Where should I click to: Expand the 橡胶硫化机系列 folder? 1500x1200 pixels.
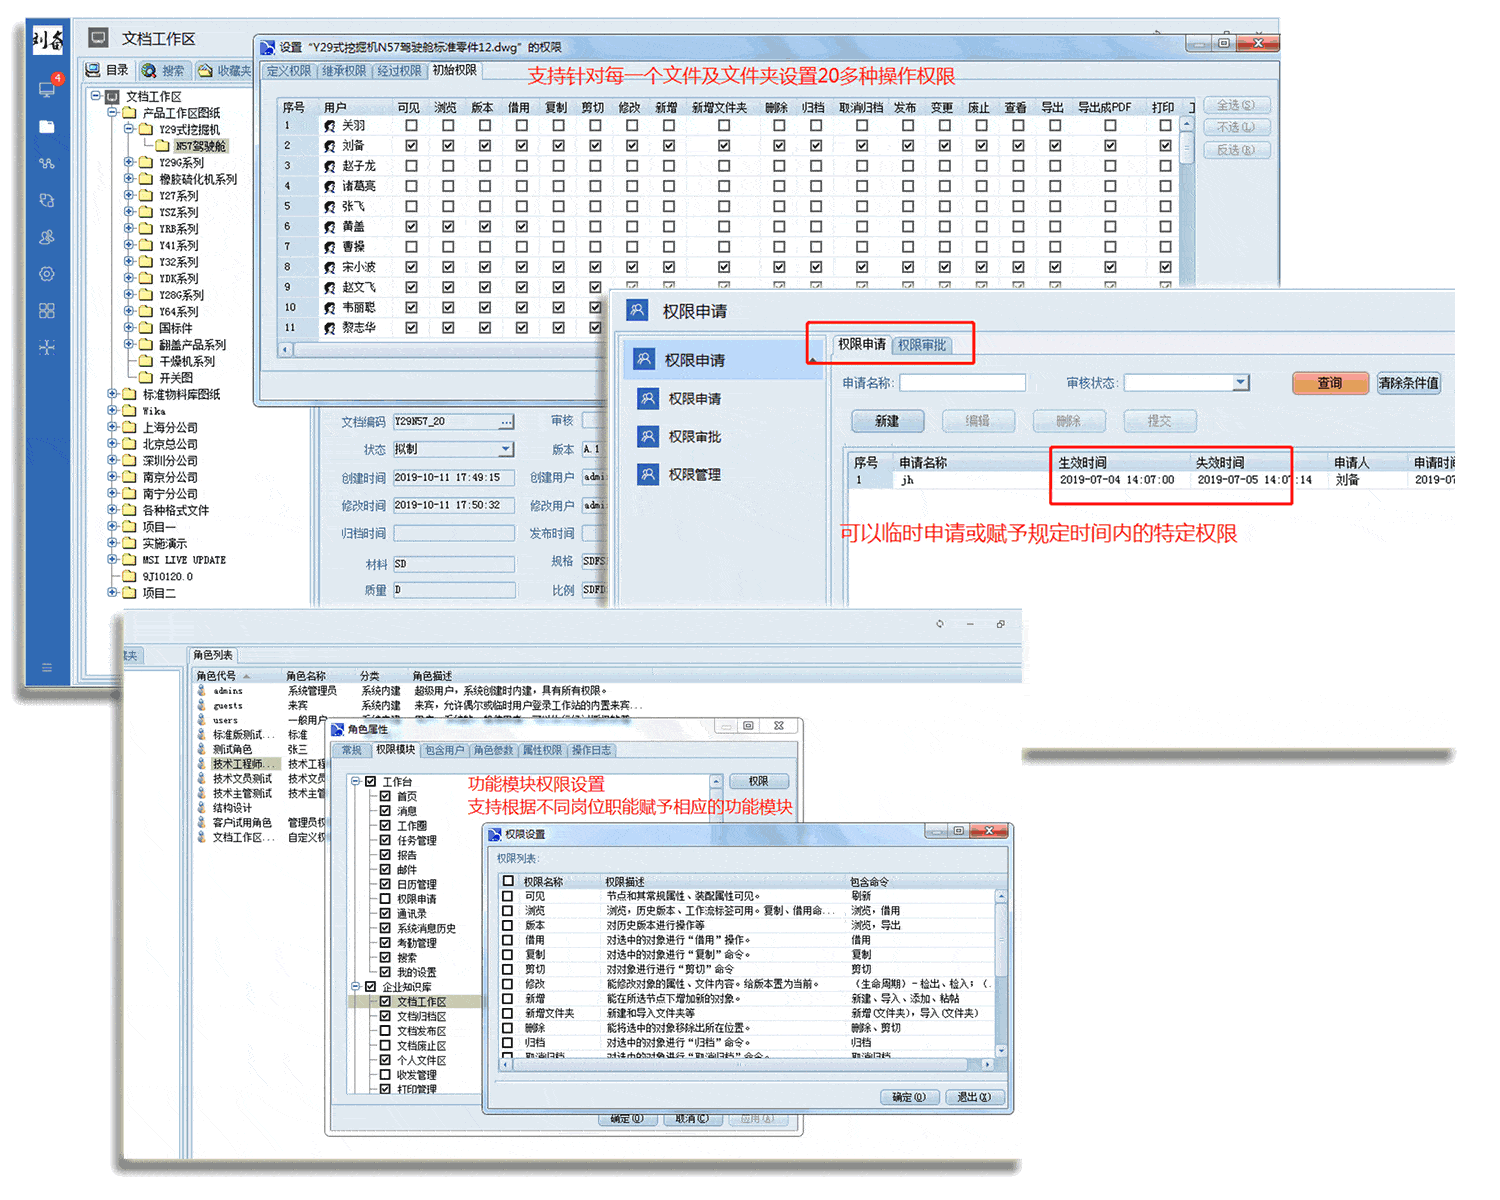(129, 179)
